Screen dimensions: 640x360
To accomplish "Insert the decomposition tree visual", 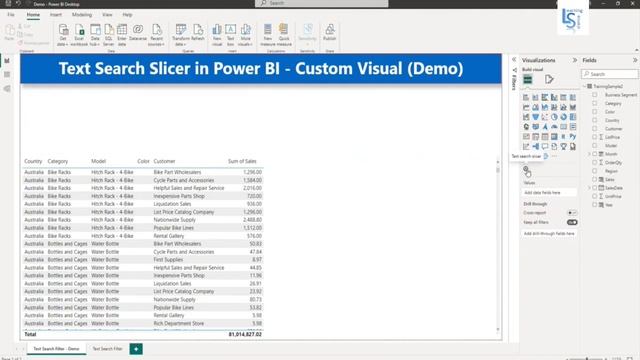I will (536, 147).
